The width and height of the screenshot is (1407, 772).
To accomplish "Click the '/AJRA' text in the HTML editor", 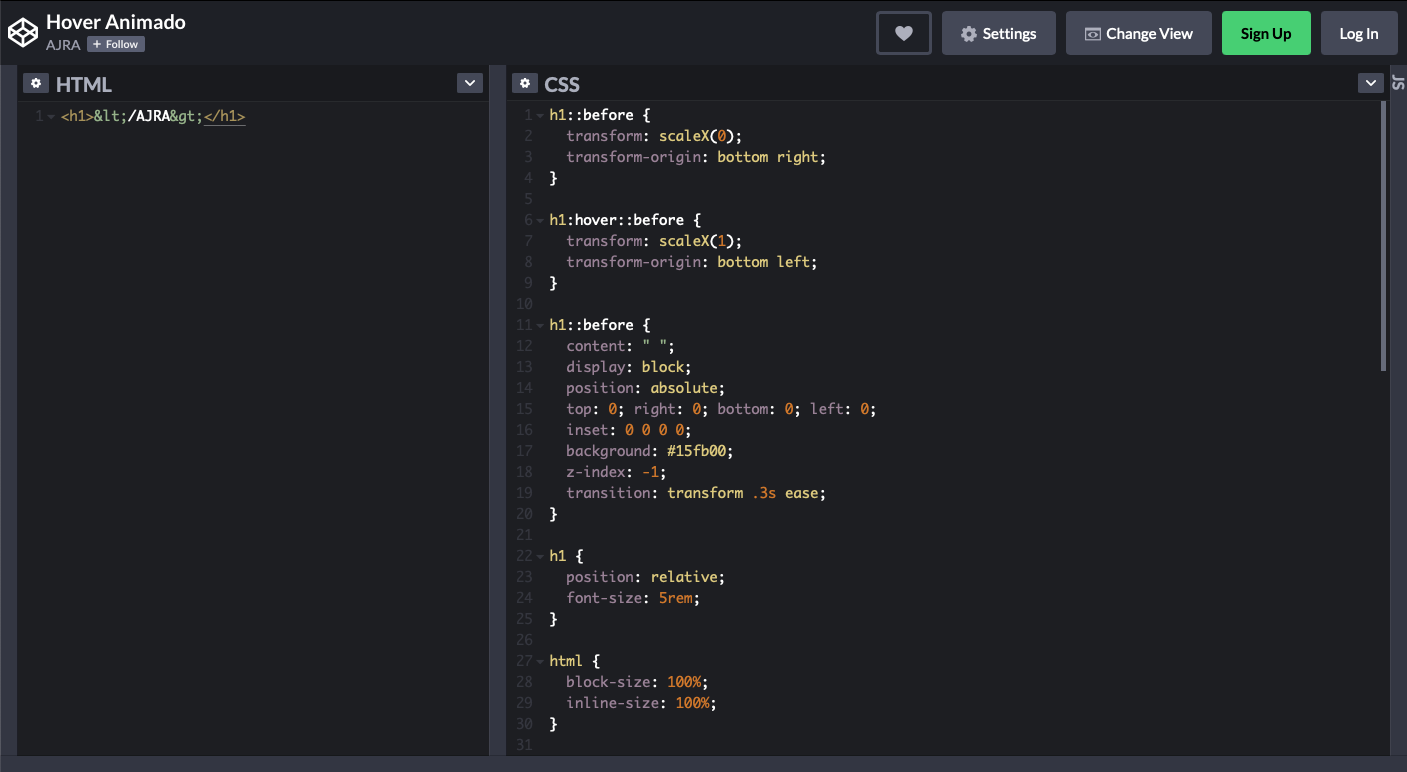I will click(x=148, y=116).
